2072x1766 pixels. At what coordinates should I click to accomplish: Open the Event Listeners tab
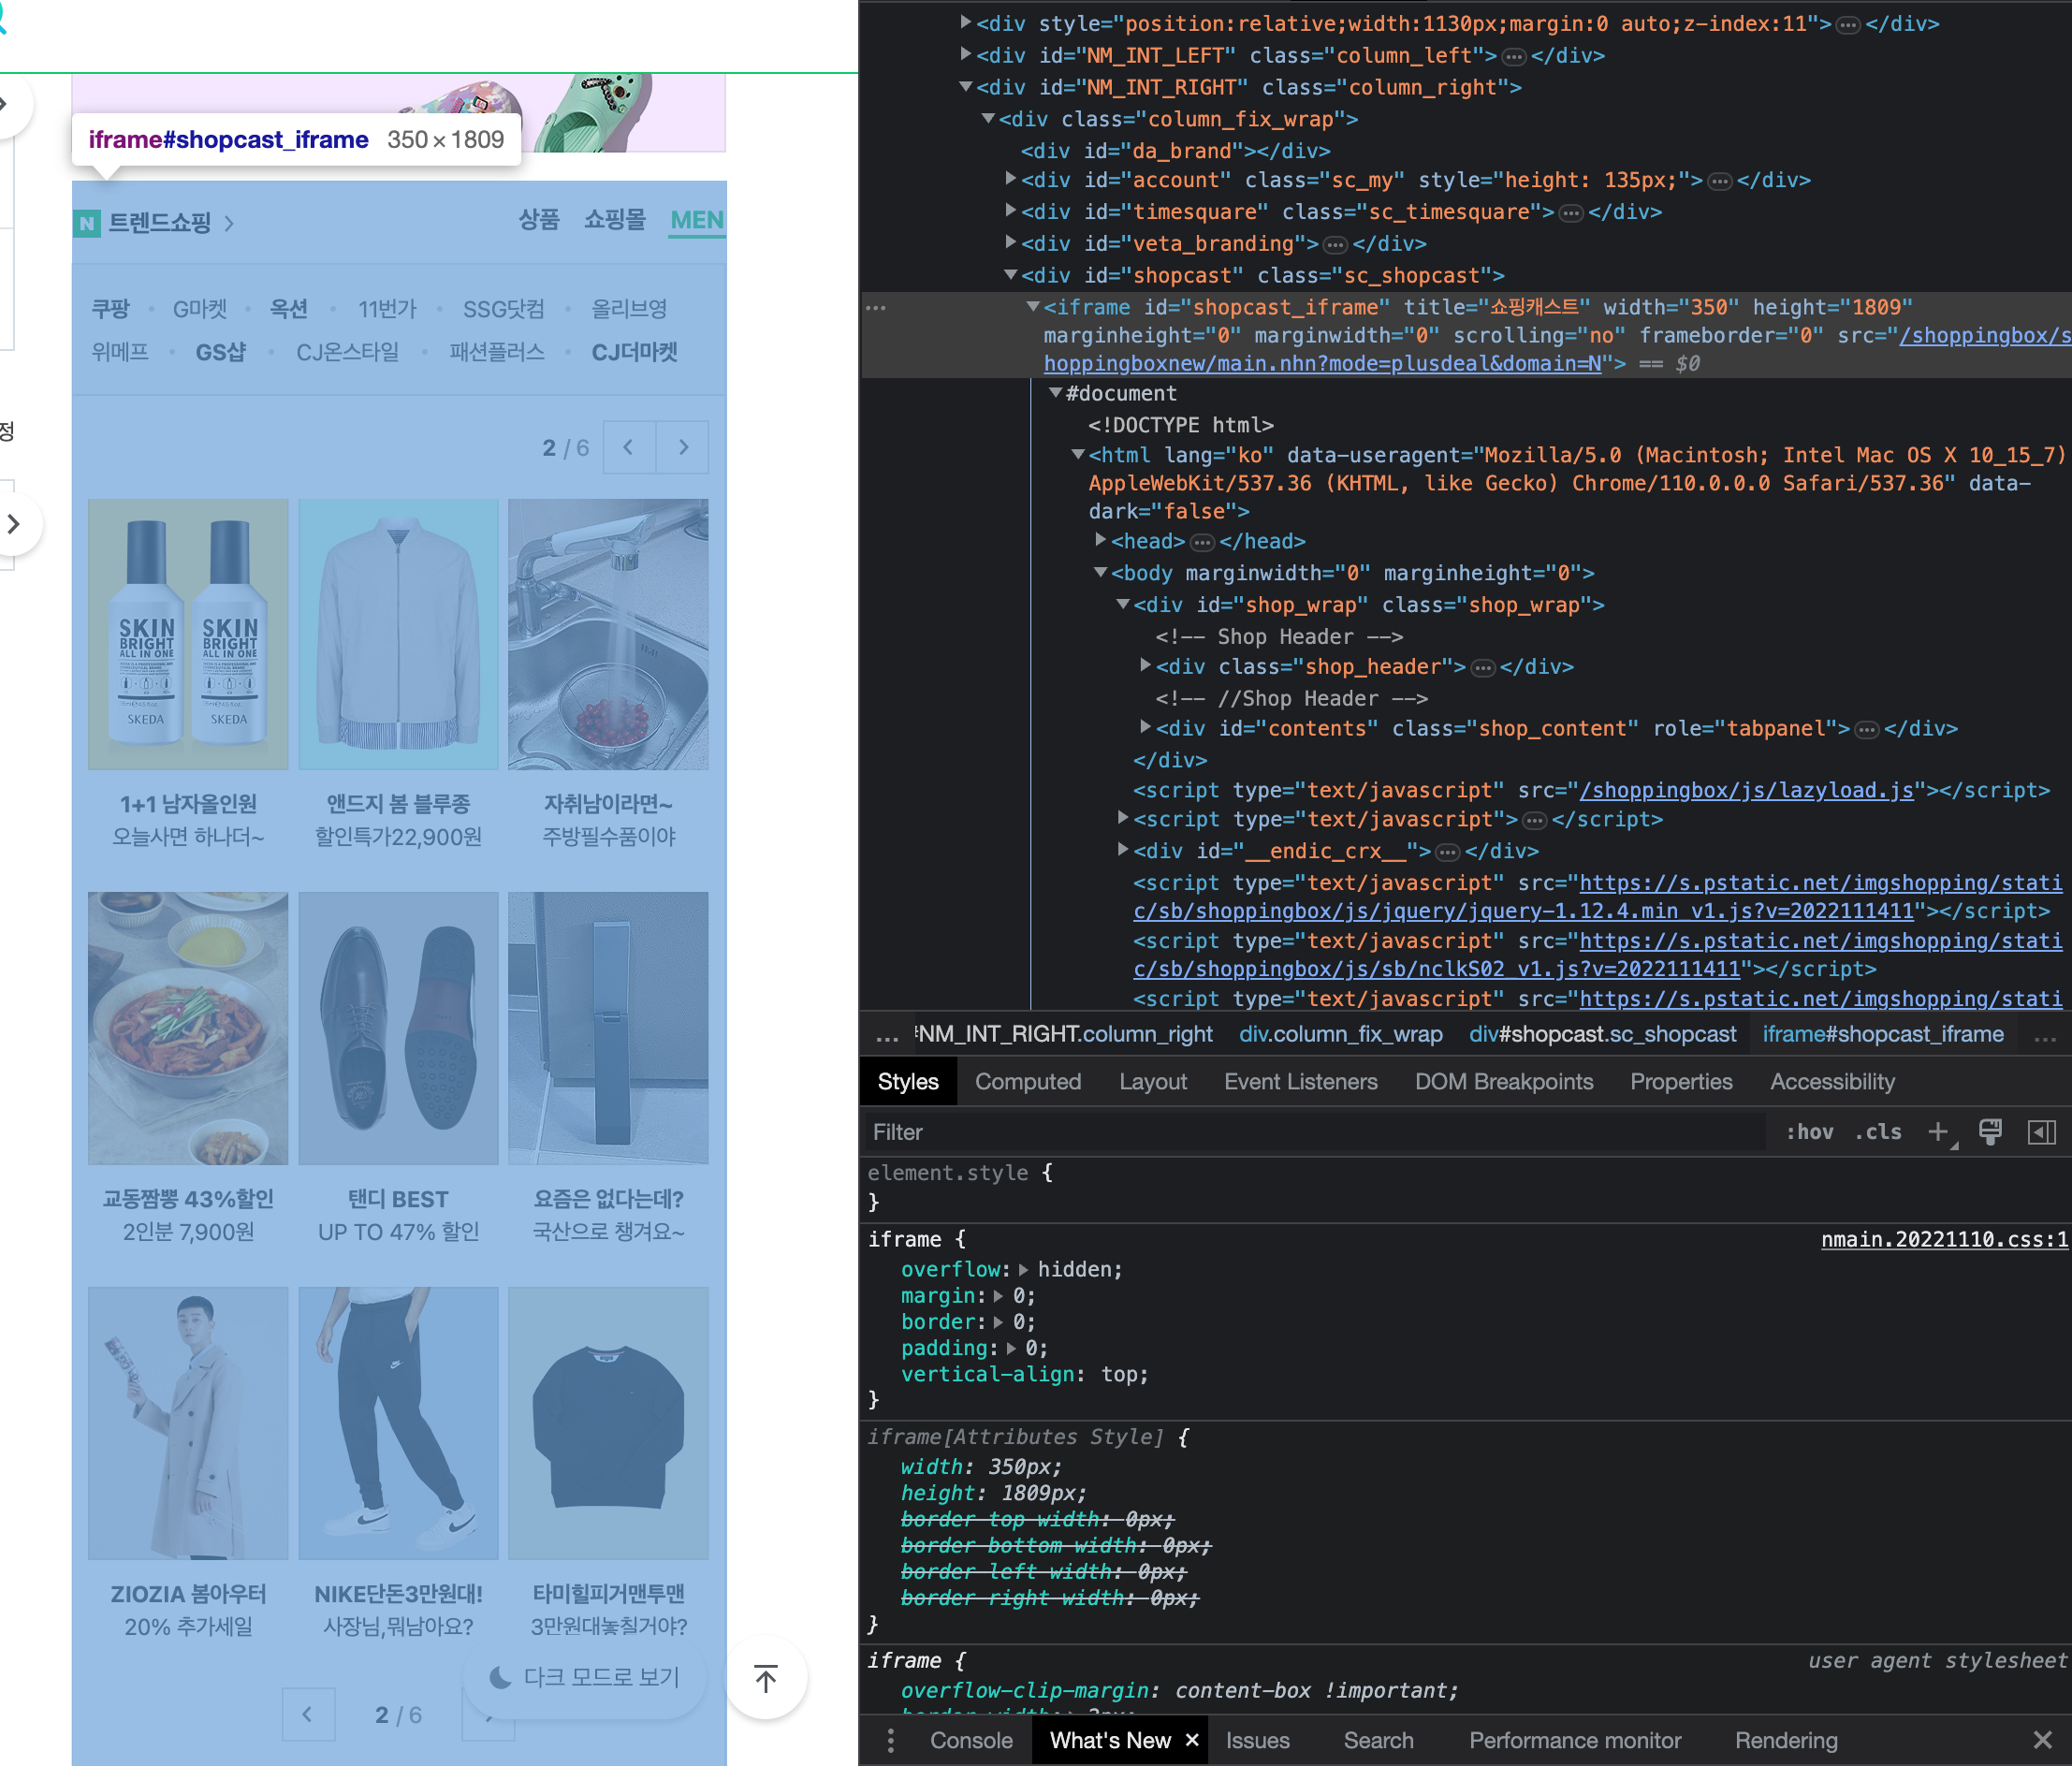click(x=1301, y=1082)
